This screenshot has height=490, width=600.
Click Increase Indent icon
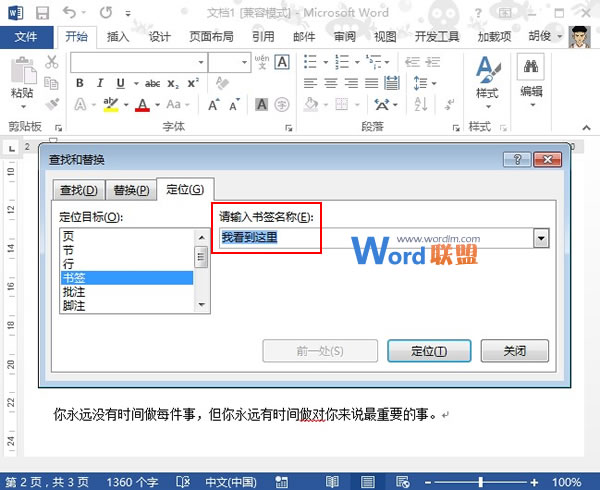click(433, 62)
